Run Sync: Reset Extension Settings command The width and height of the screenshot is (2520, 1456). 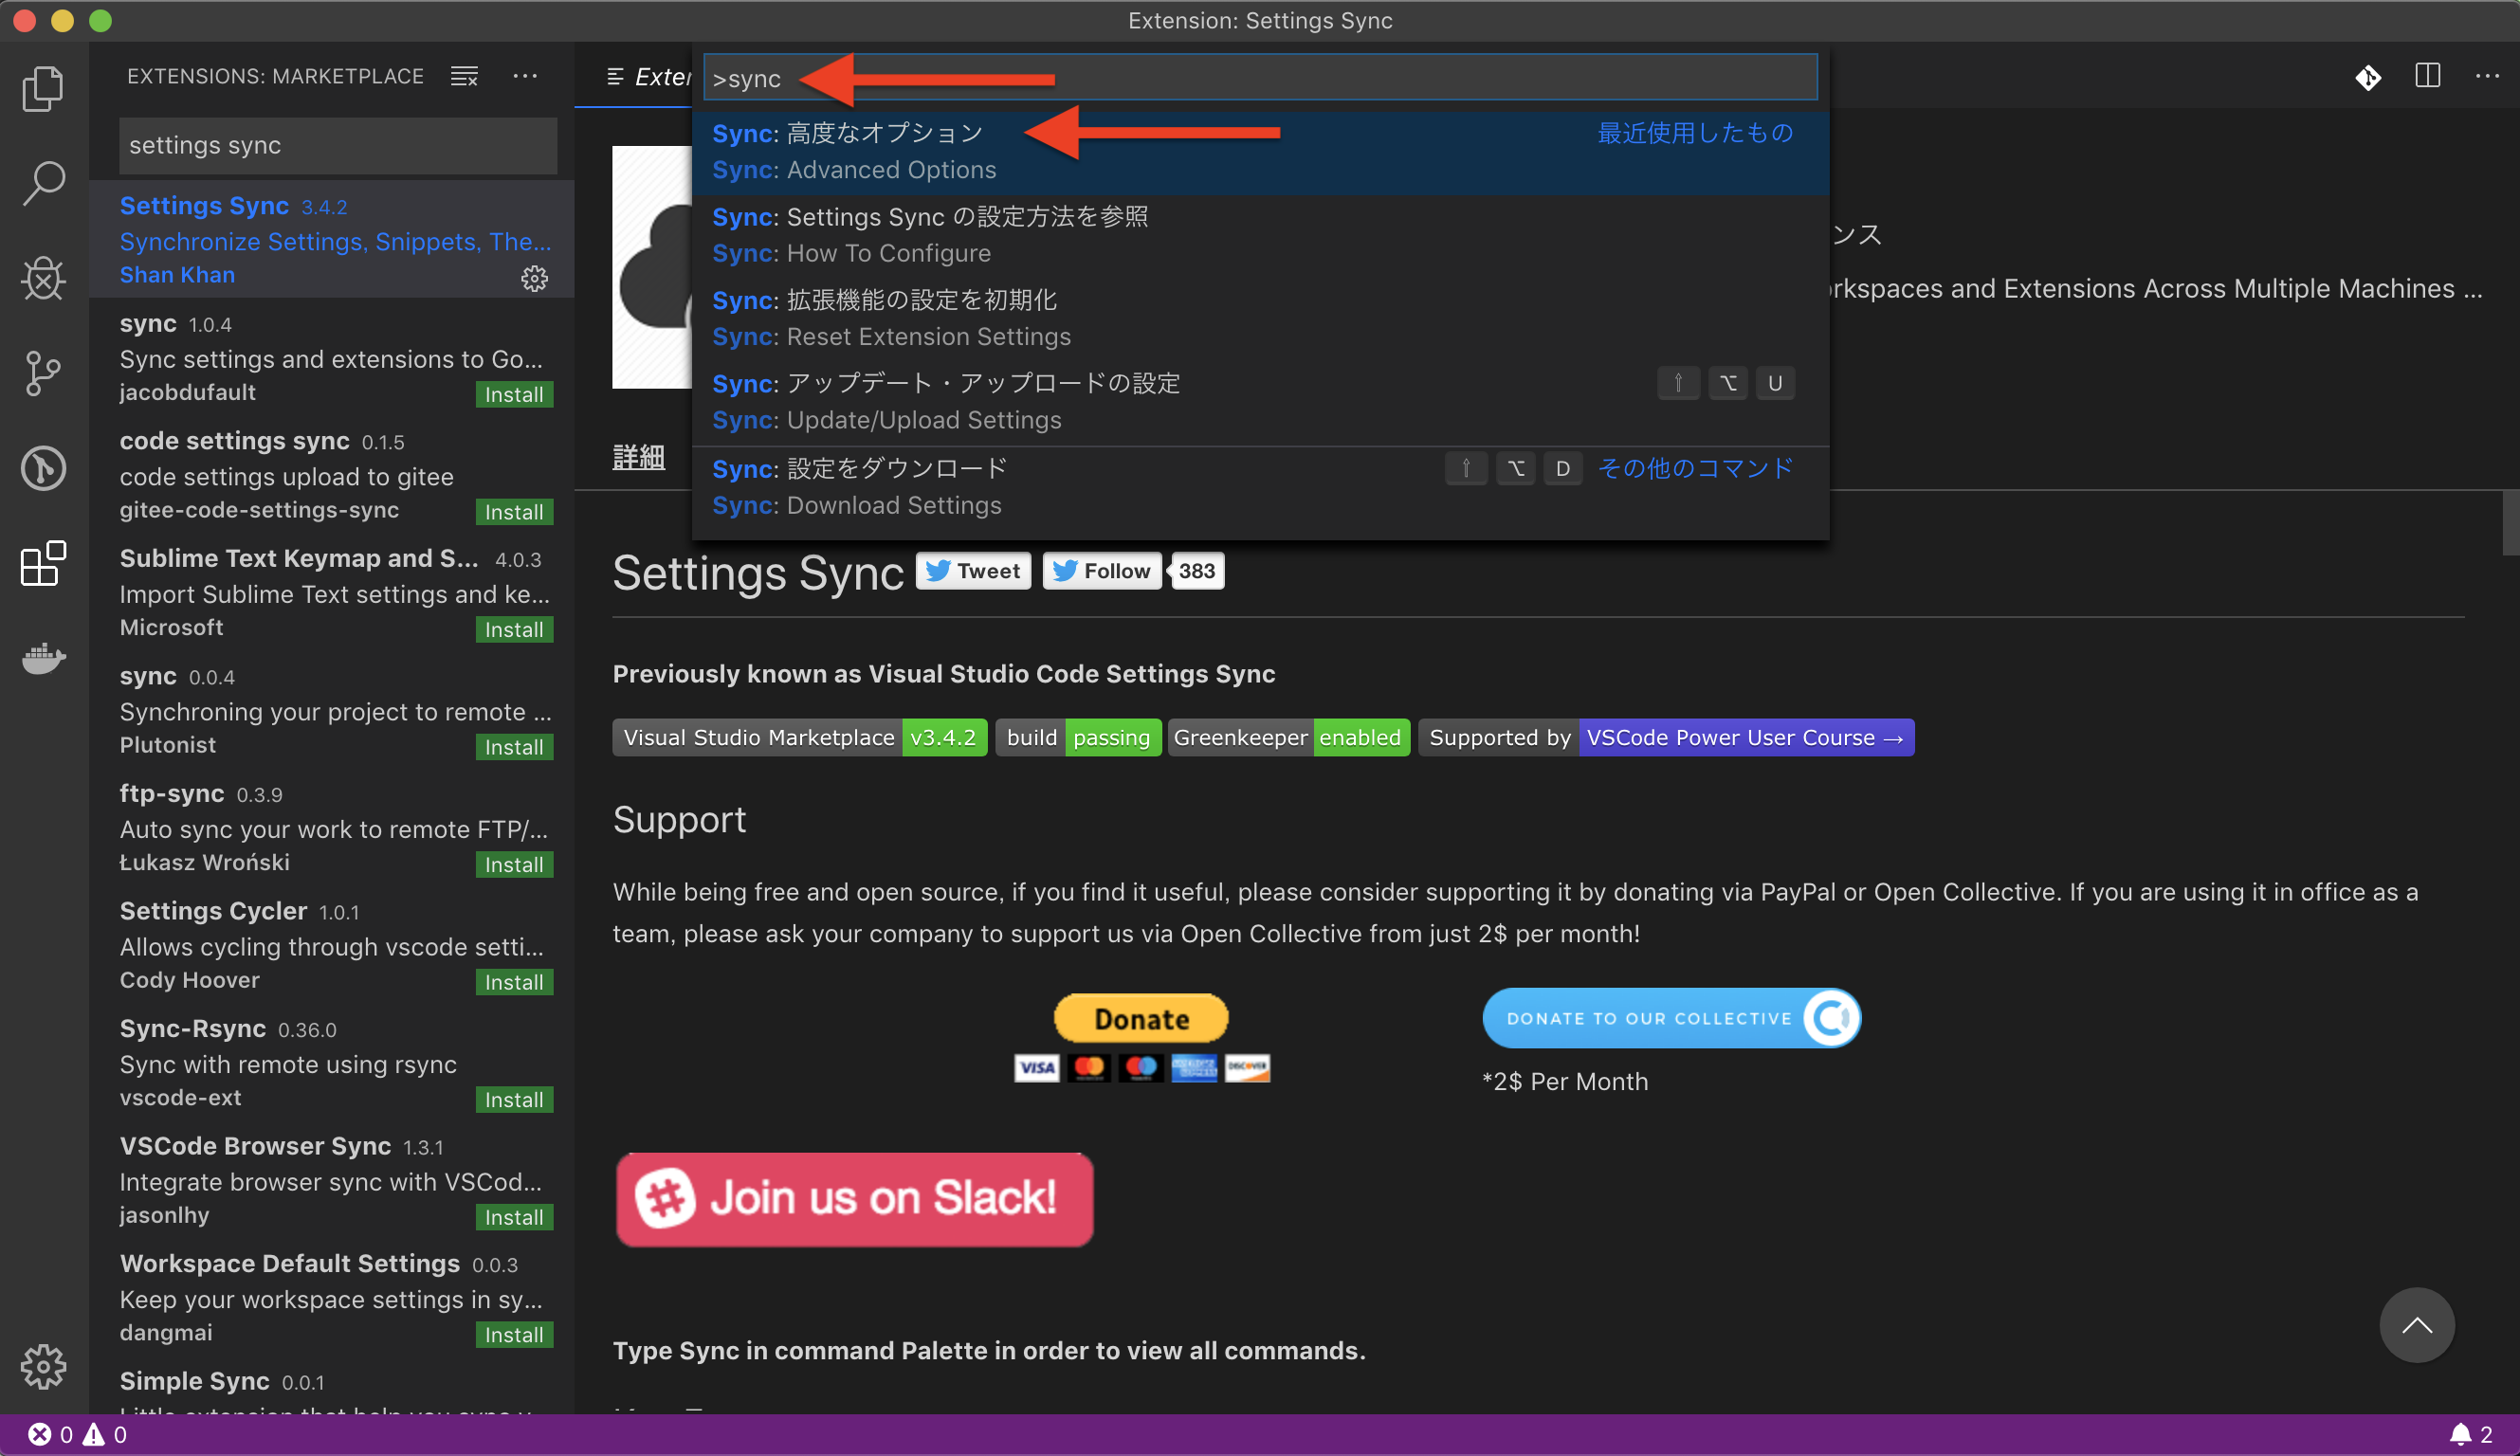[x=1260, y=318]
